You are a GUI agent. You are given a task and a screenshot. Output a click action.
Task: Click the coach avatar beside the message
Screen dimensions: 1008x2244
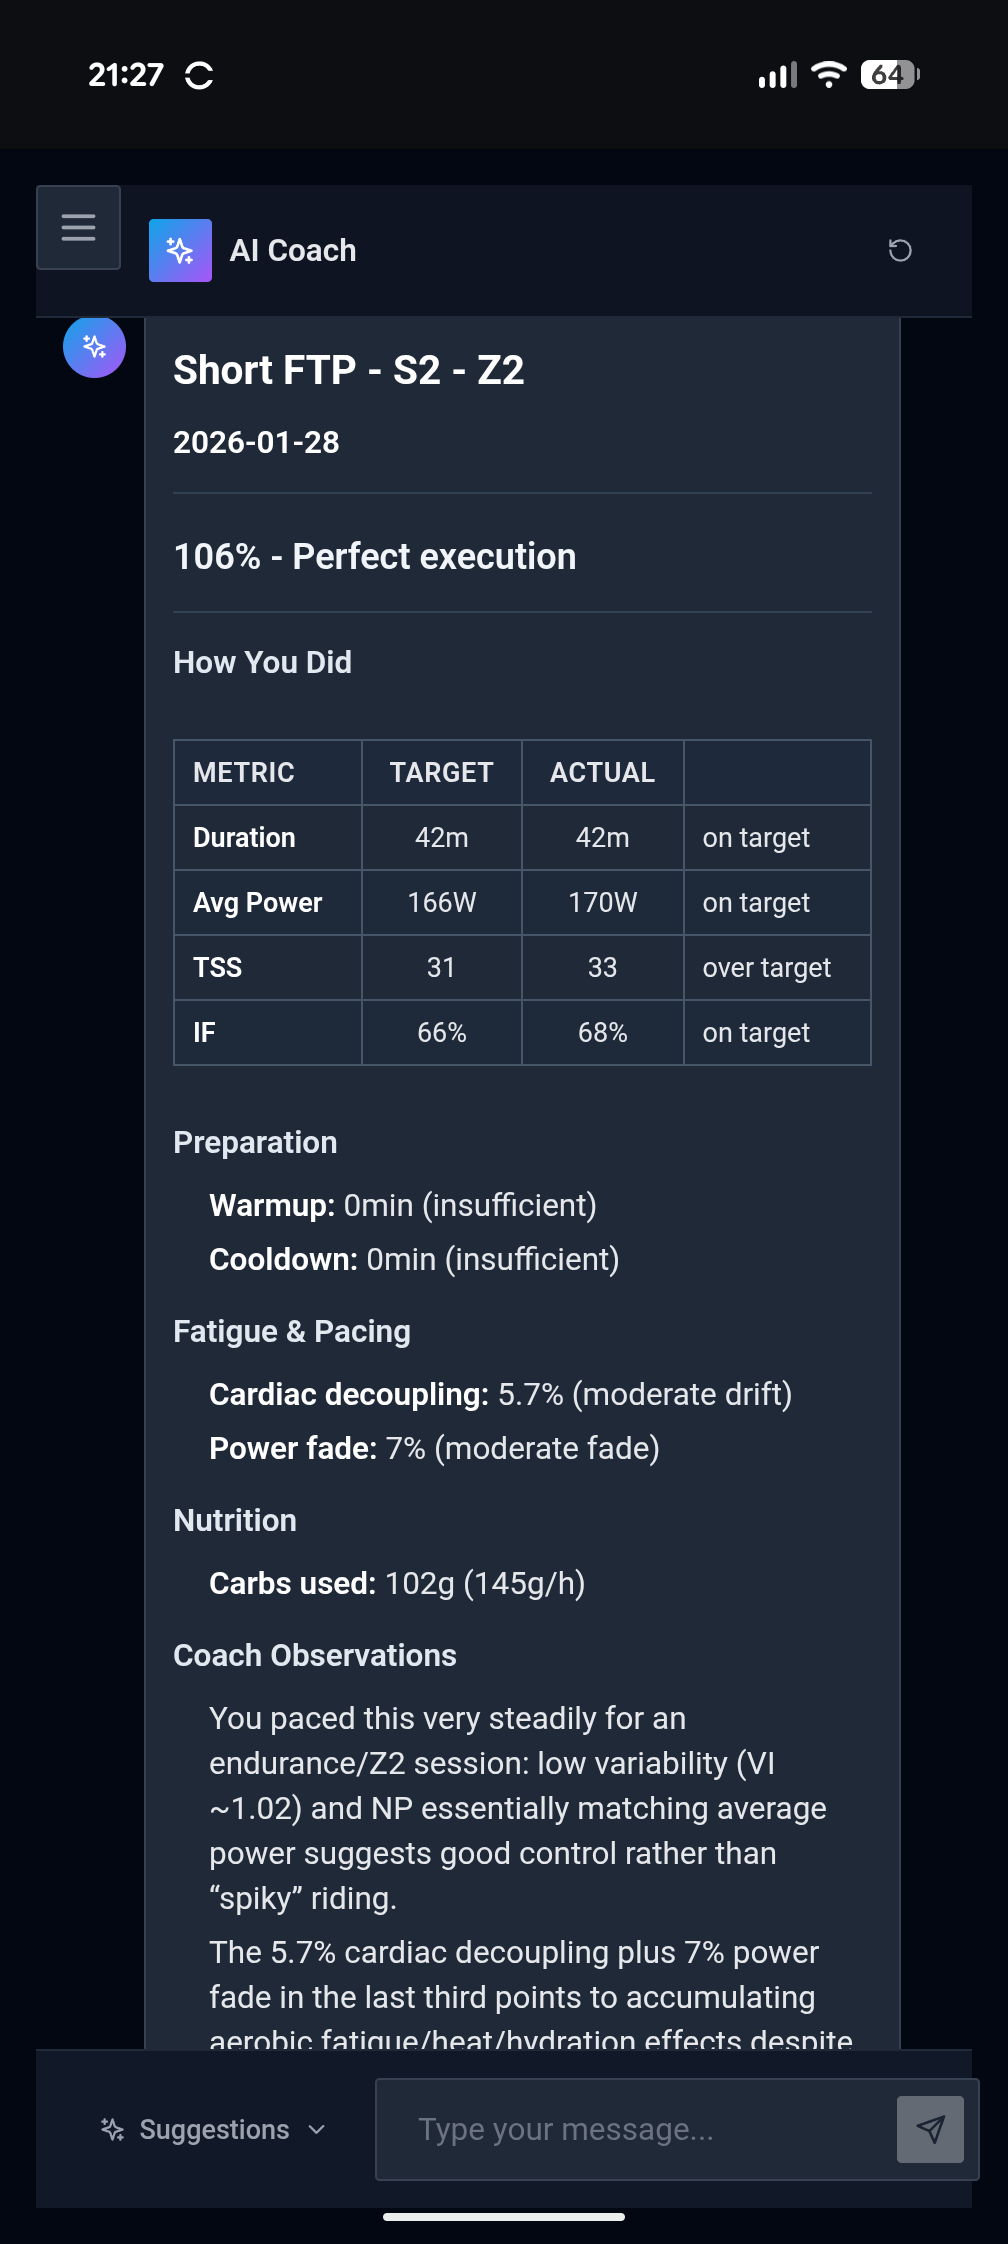(94, 347)
